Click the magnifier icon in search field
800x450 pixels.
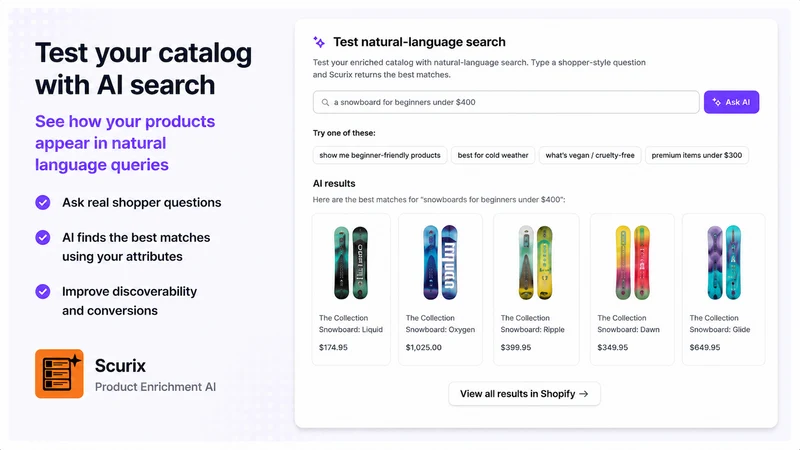[x=325, y=103]
